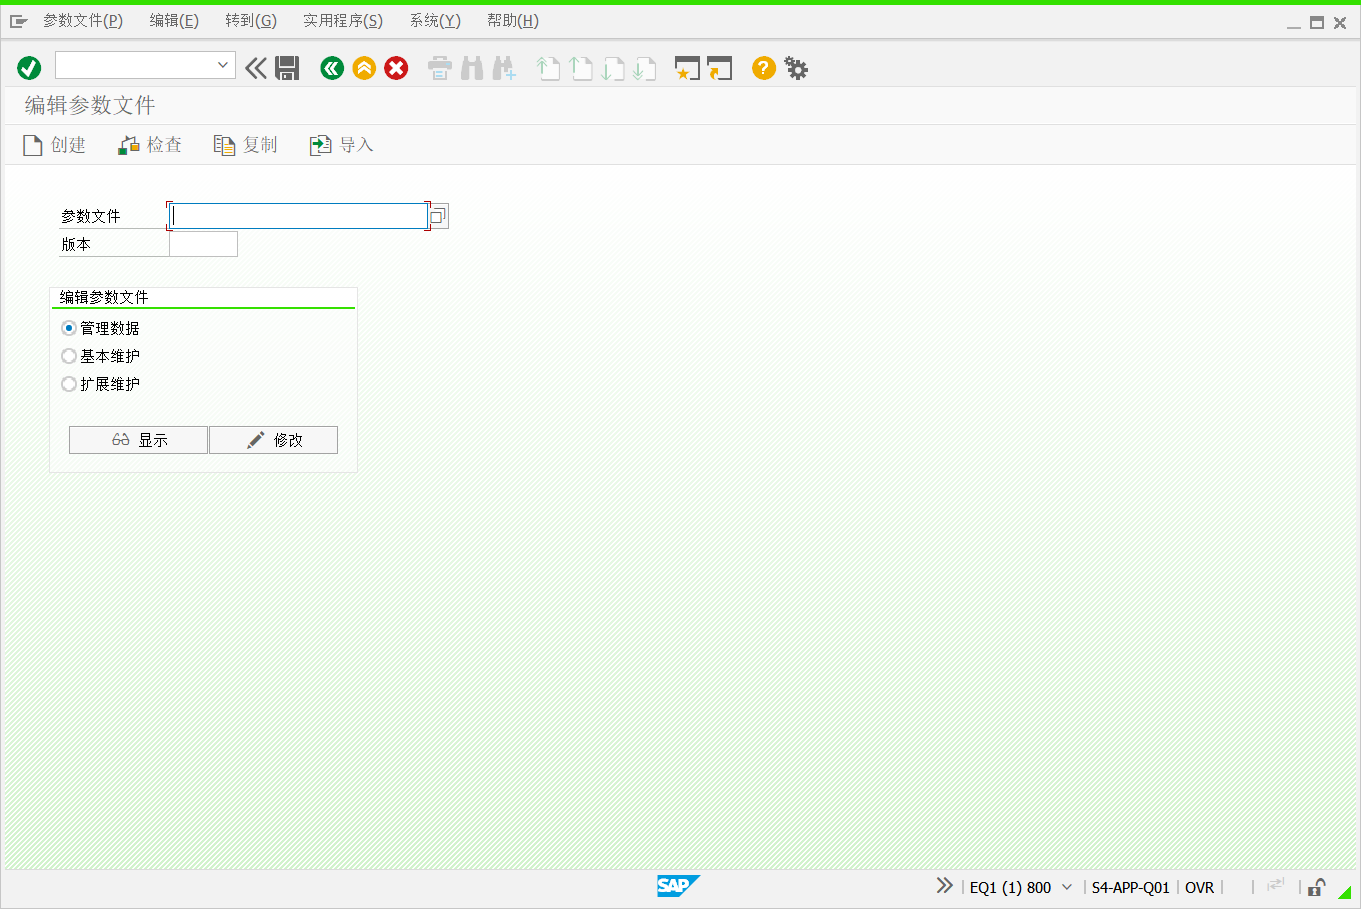Open the 参数文件(P) menu

click(83, 21)
